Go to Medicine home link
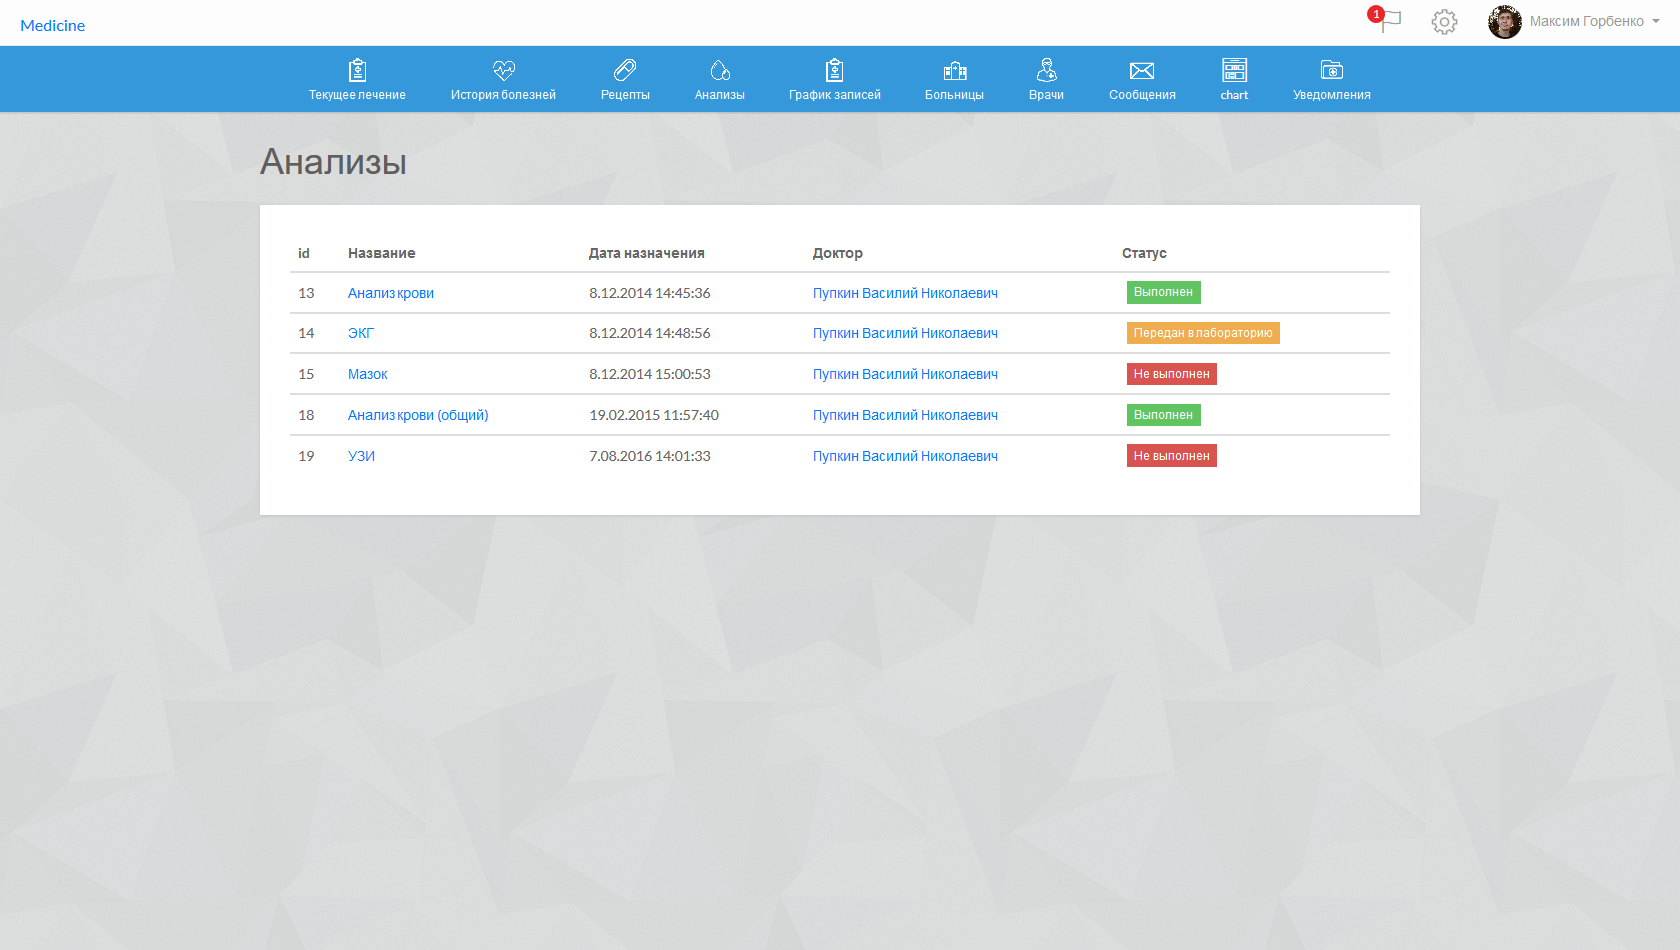This screenshot has width=1680, height=950. point(52,25)
